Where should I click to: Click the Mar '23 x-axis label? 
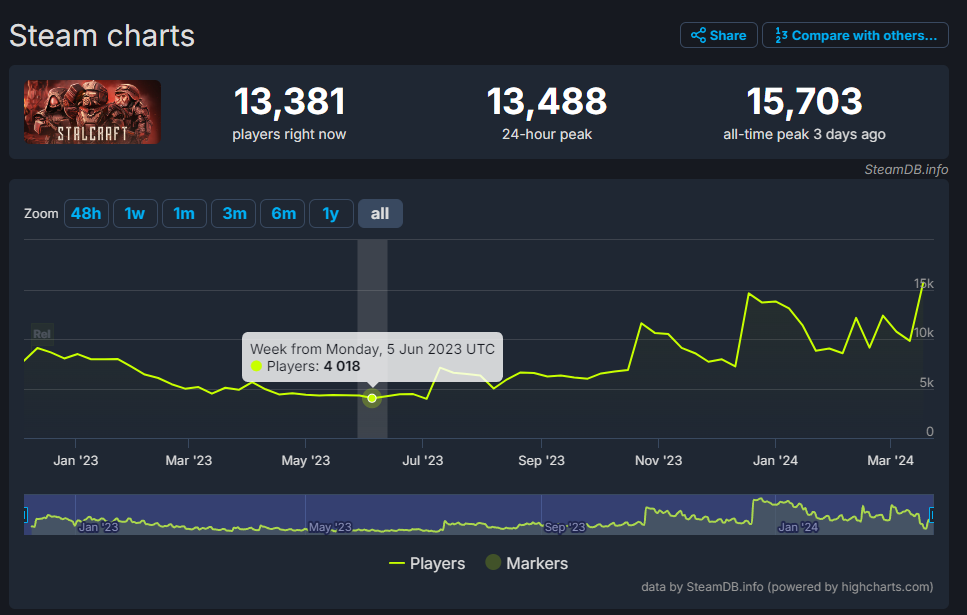[189, 461]
